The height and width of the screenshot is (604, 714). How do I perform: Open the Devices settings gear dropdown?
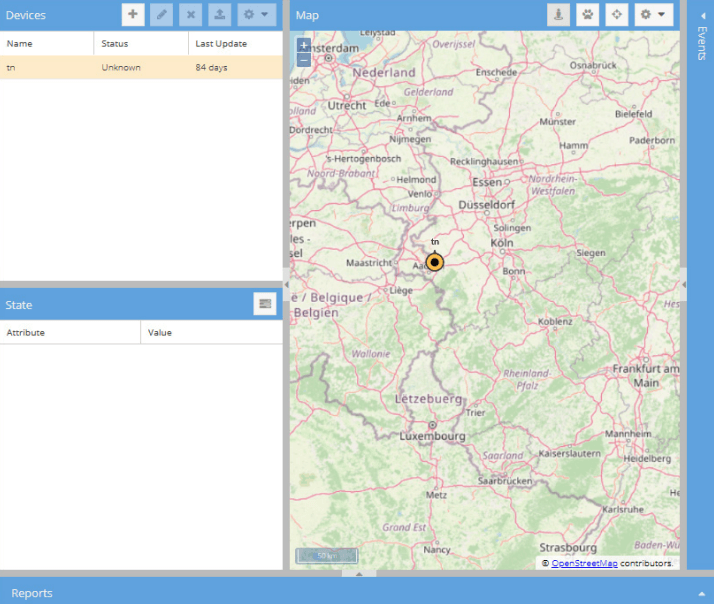(254, 15)
